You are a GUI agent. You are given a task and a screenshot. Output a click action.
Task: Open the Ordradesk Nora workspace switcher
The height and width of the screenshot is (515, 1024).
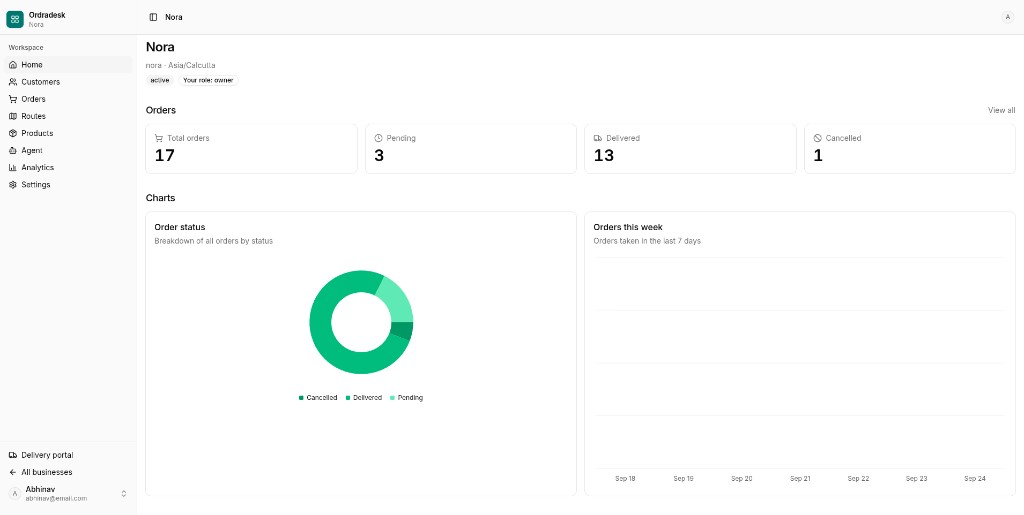(69, 20)
